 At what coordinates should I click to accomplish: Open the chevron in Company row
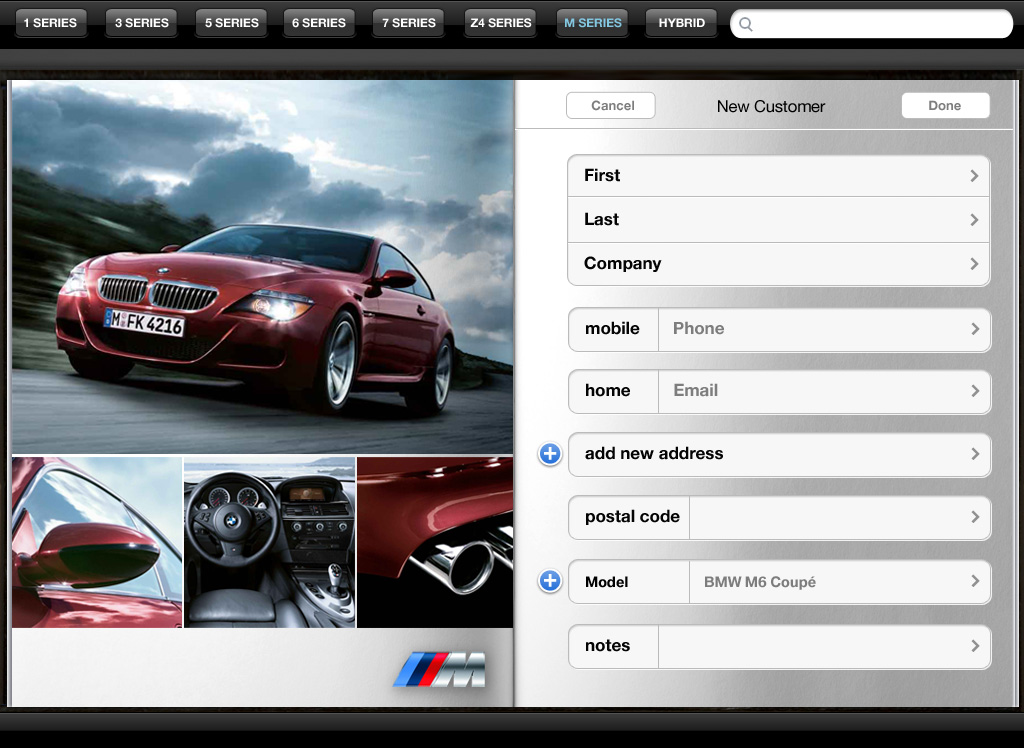click(974, 264)
